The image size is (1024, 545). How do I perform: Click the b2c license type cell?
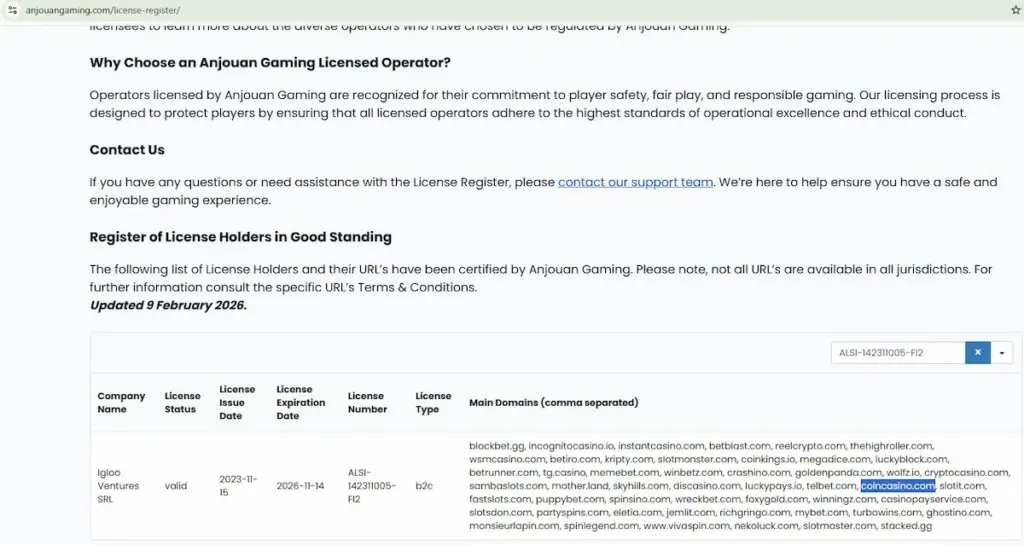click(x=424, y=486)
